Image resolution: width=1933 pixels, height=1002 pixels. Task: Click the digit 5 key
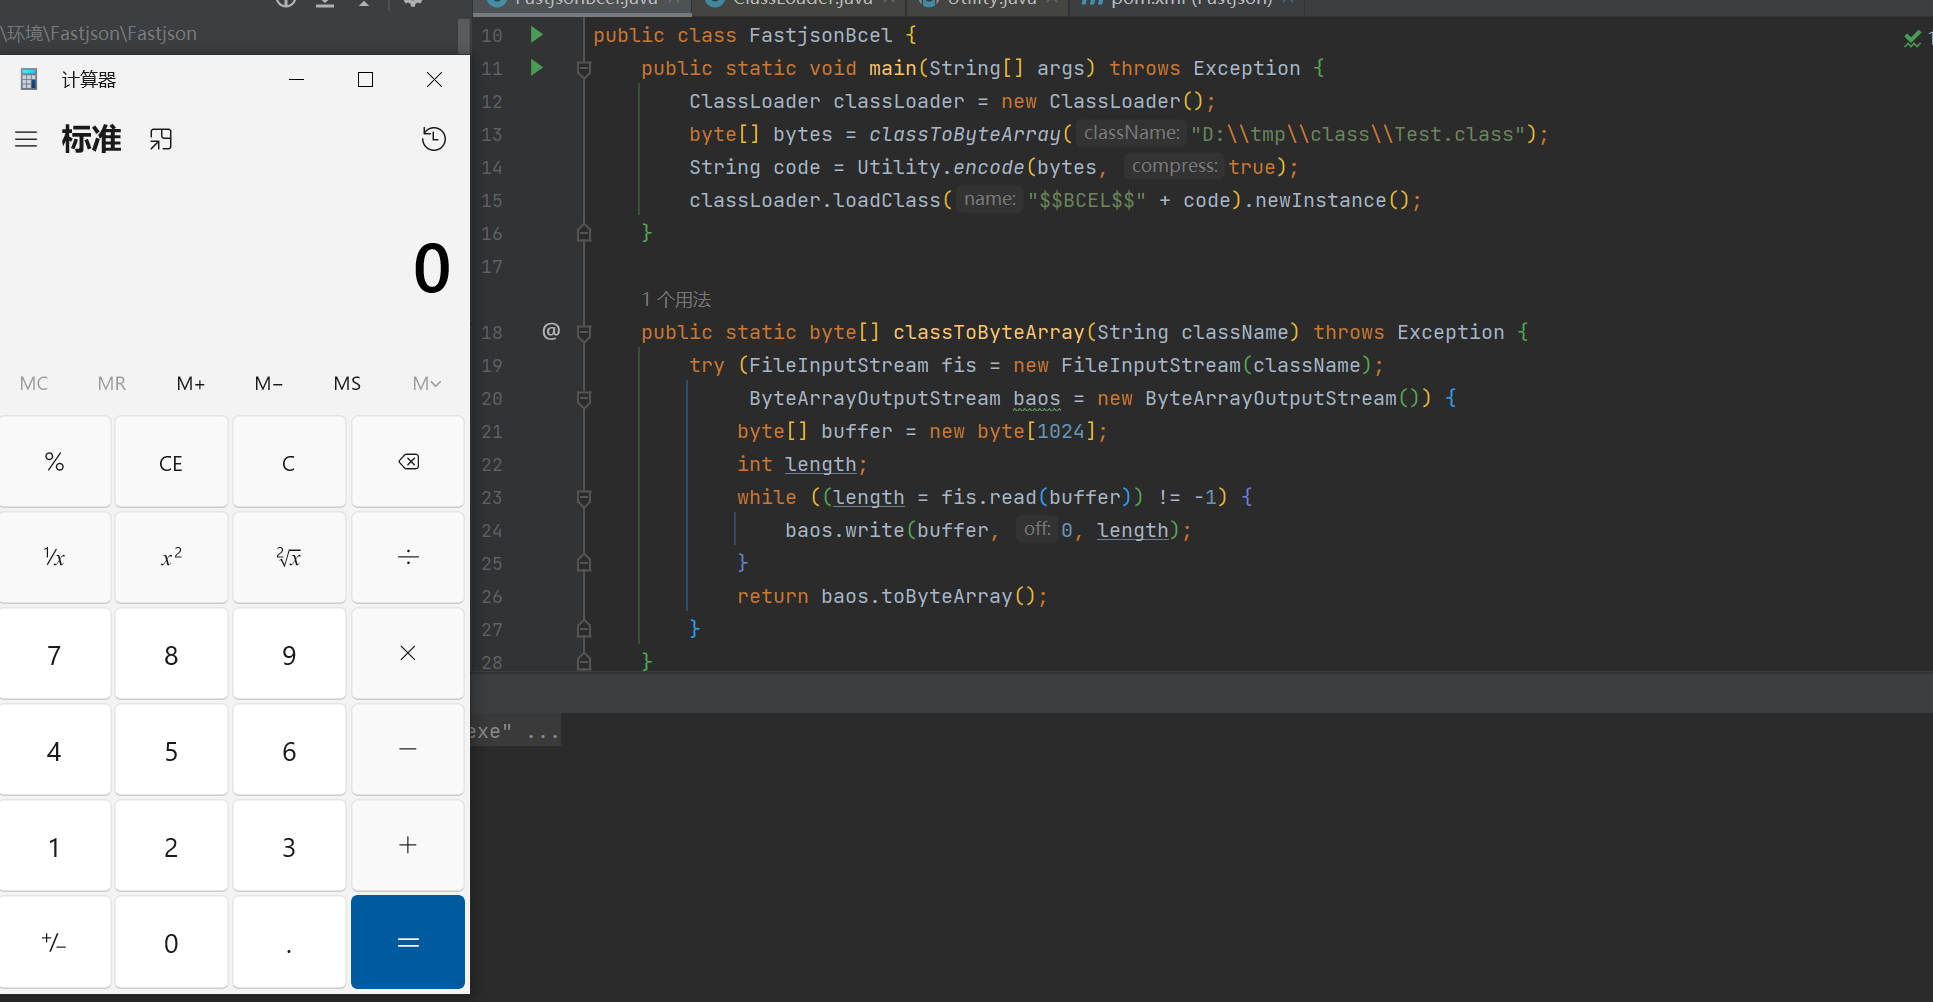pos(171,750)
